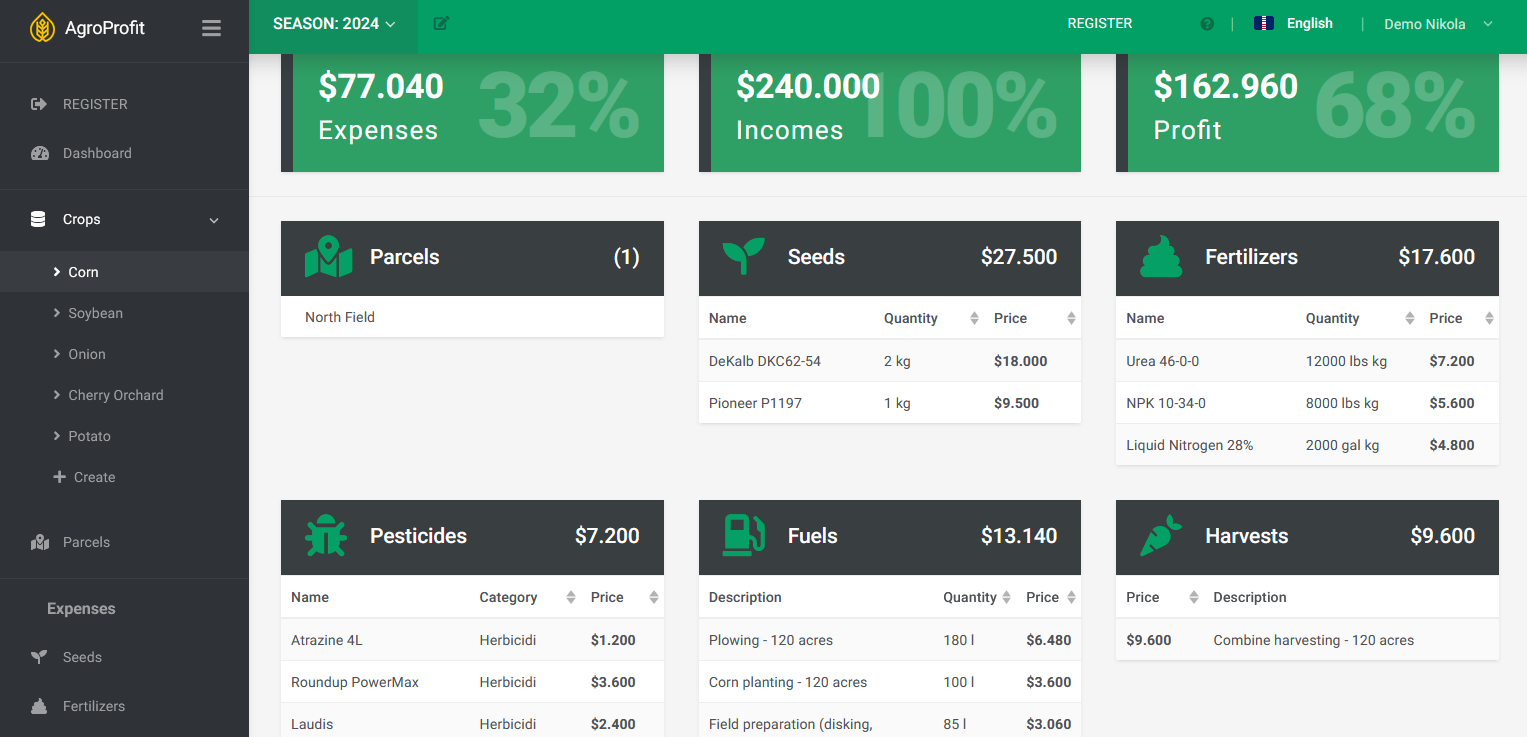Click Create under the Crops list
1527x737 pixels.
coord(94,478)
